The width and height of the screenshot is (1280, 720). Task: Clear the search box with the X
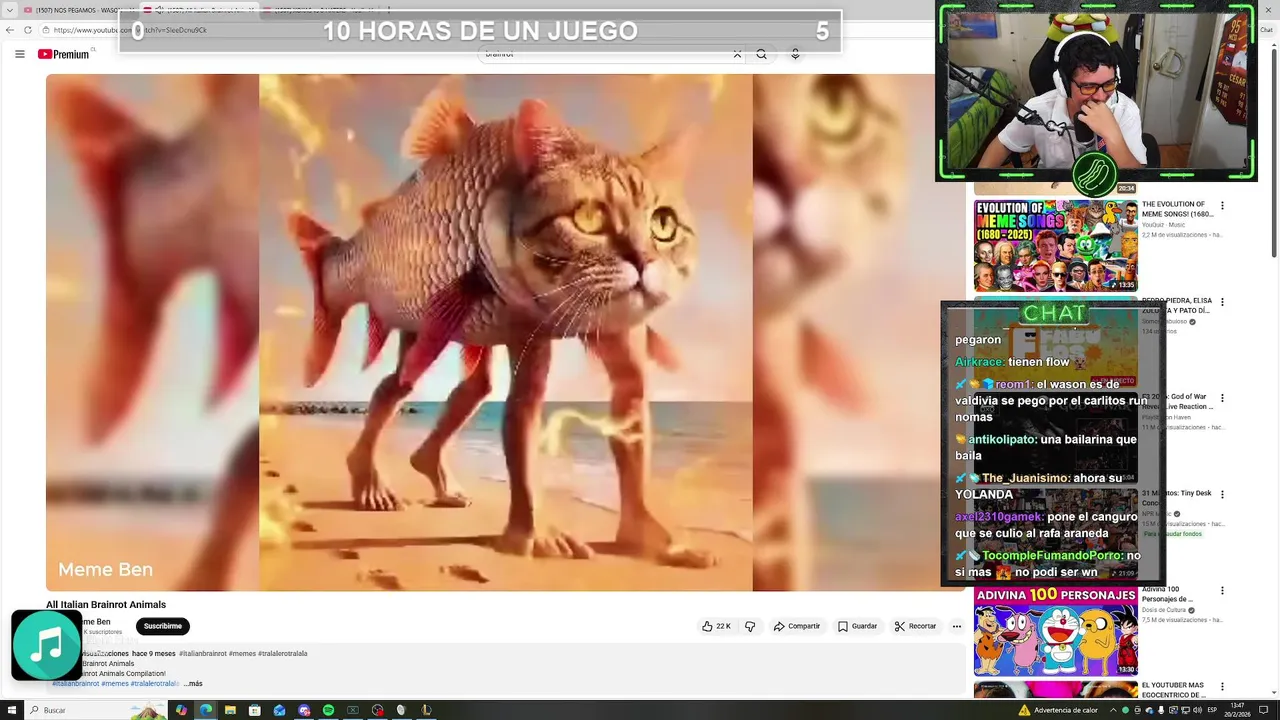(x=737, y=54)
